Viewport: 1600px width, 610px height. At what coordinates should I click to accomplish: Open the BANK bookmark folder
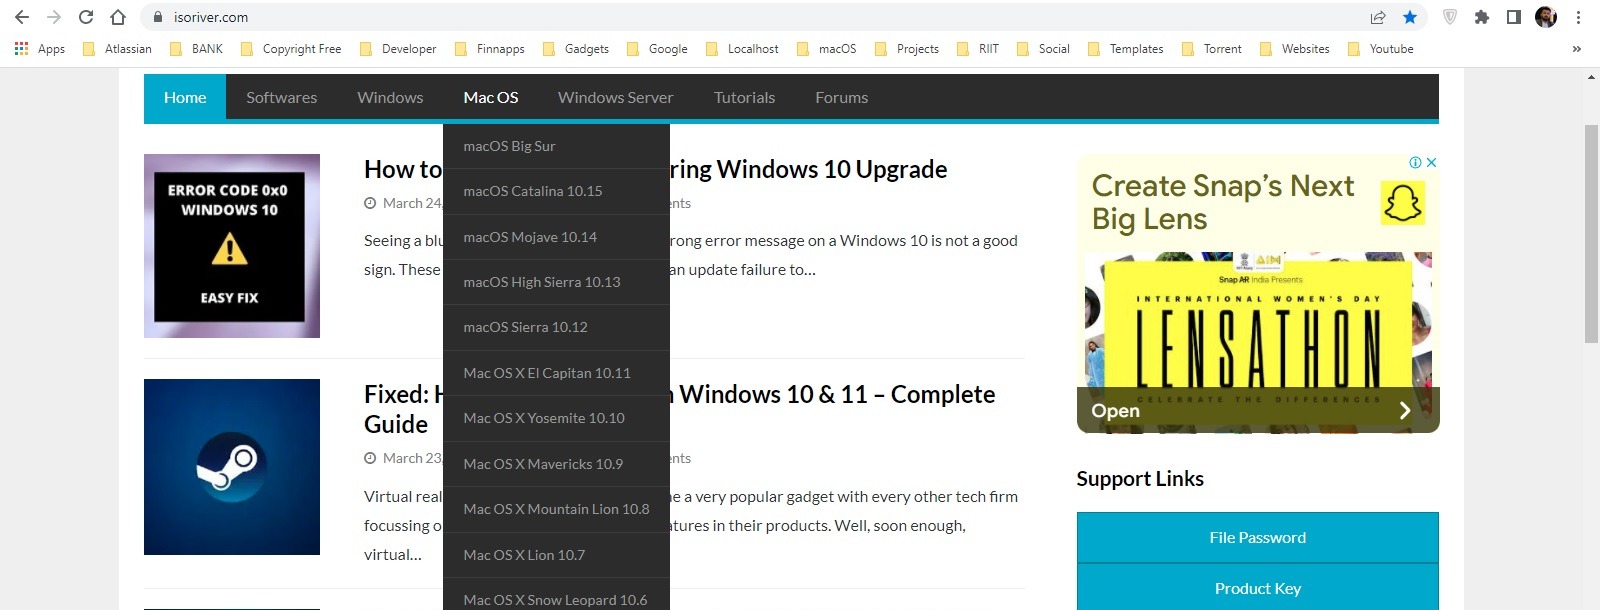pos(196,48)
